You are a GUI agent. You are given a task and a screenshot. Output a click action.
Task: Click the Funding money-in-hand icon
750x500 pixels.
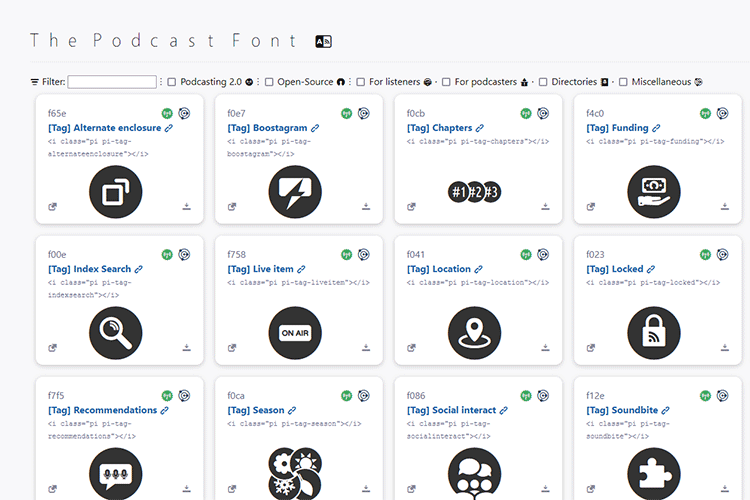pyautogui.click(x=654, y=191)
